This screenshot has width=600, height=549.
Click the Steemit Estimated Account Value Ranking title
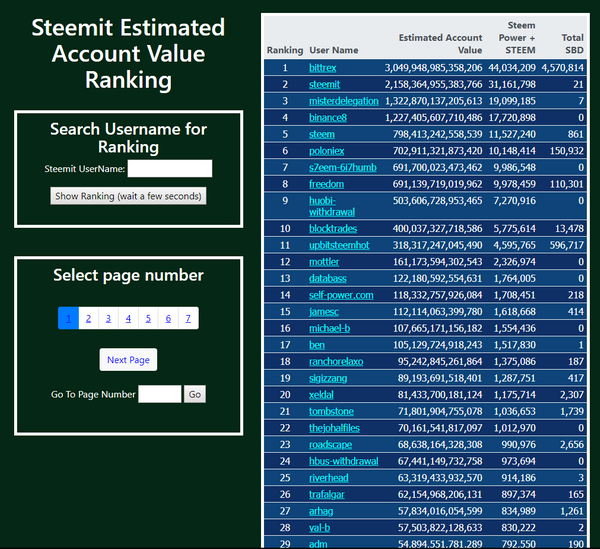point(128,54)
